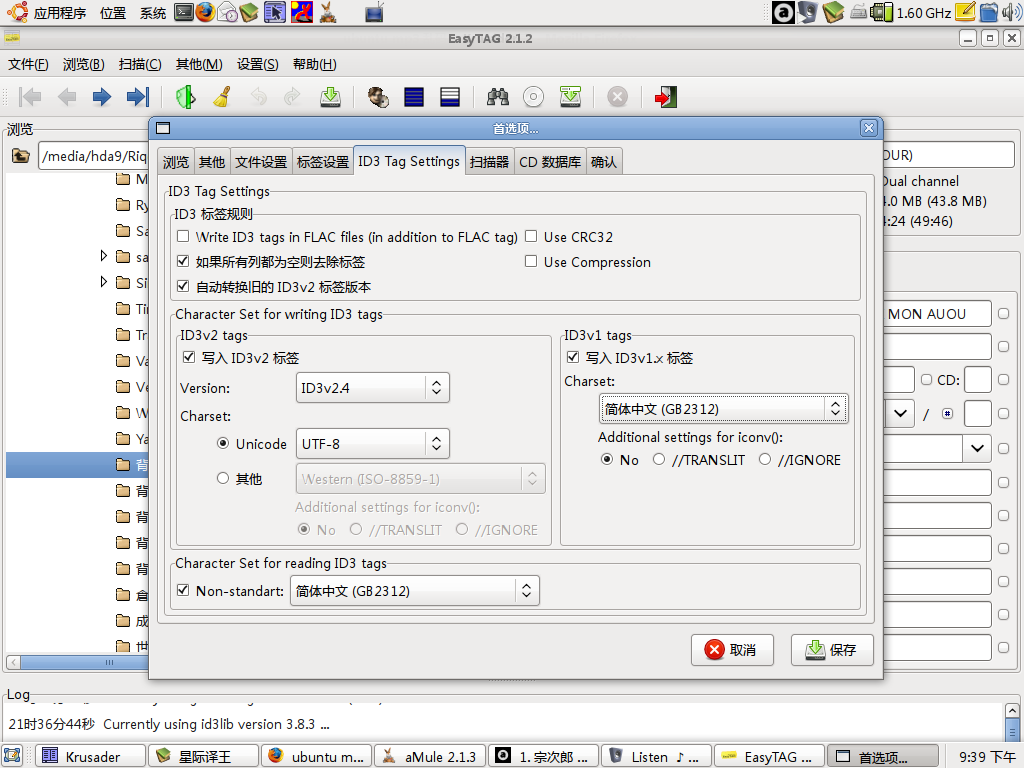Screen dimensions: 1024x768
Task: Open the 文件(F) menu
Action: (x=28, y=64)
